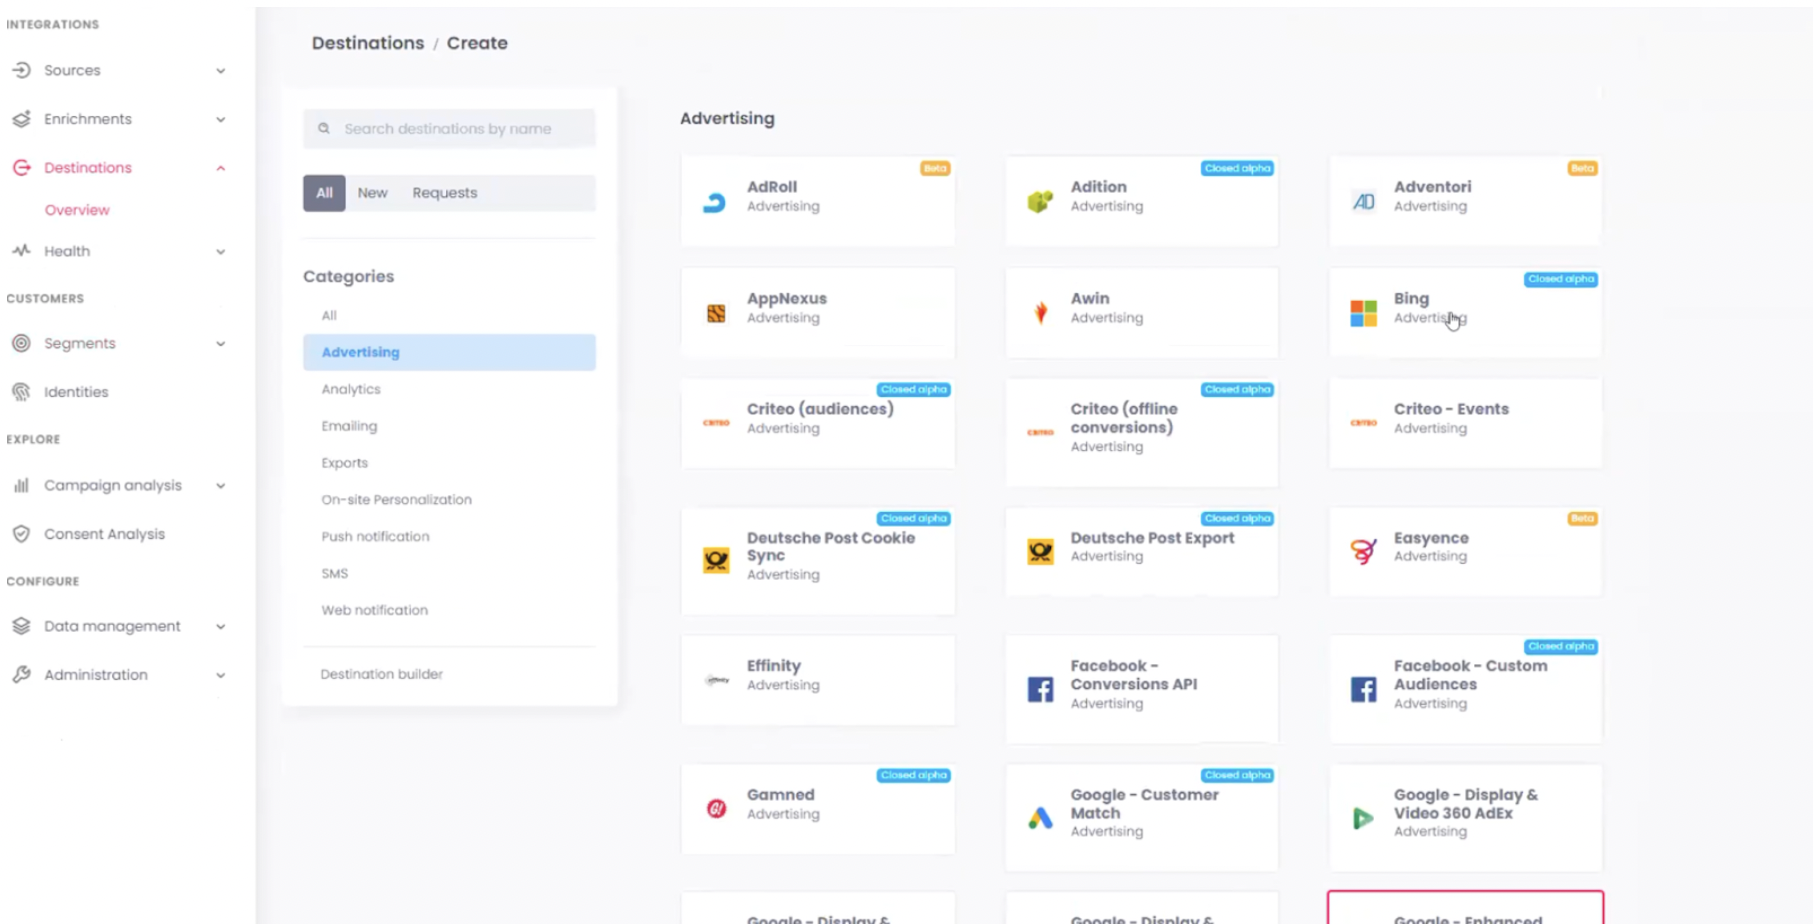Collapse the Destinations menu chevron
Image resolution: width=1814 pixels, height=924 pixels.
[221, 168]
